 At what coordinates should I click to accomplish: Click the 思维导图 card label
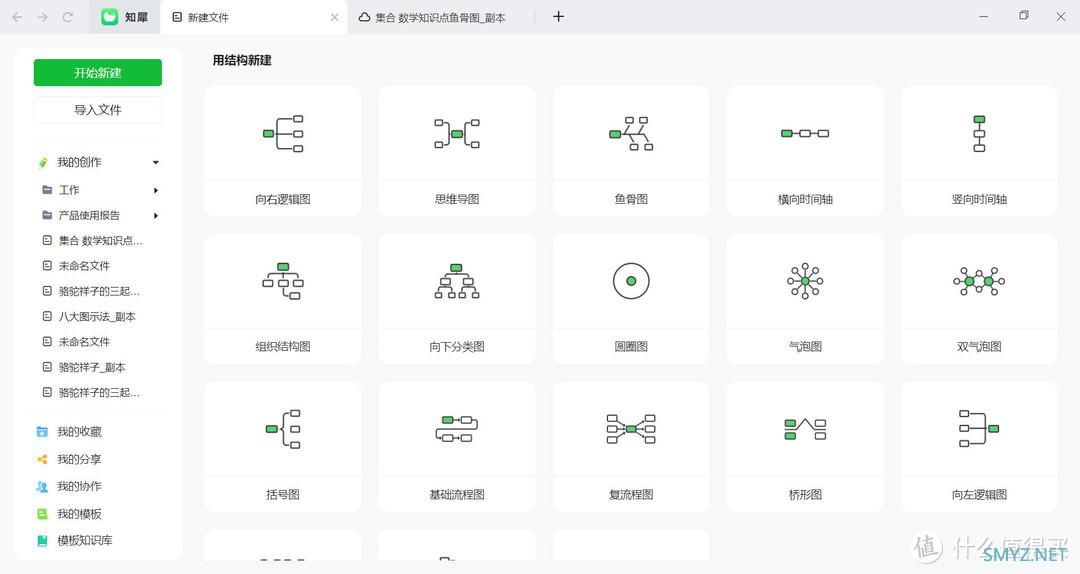(x=457, y=199)
